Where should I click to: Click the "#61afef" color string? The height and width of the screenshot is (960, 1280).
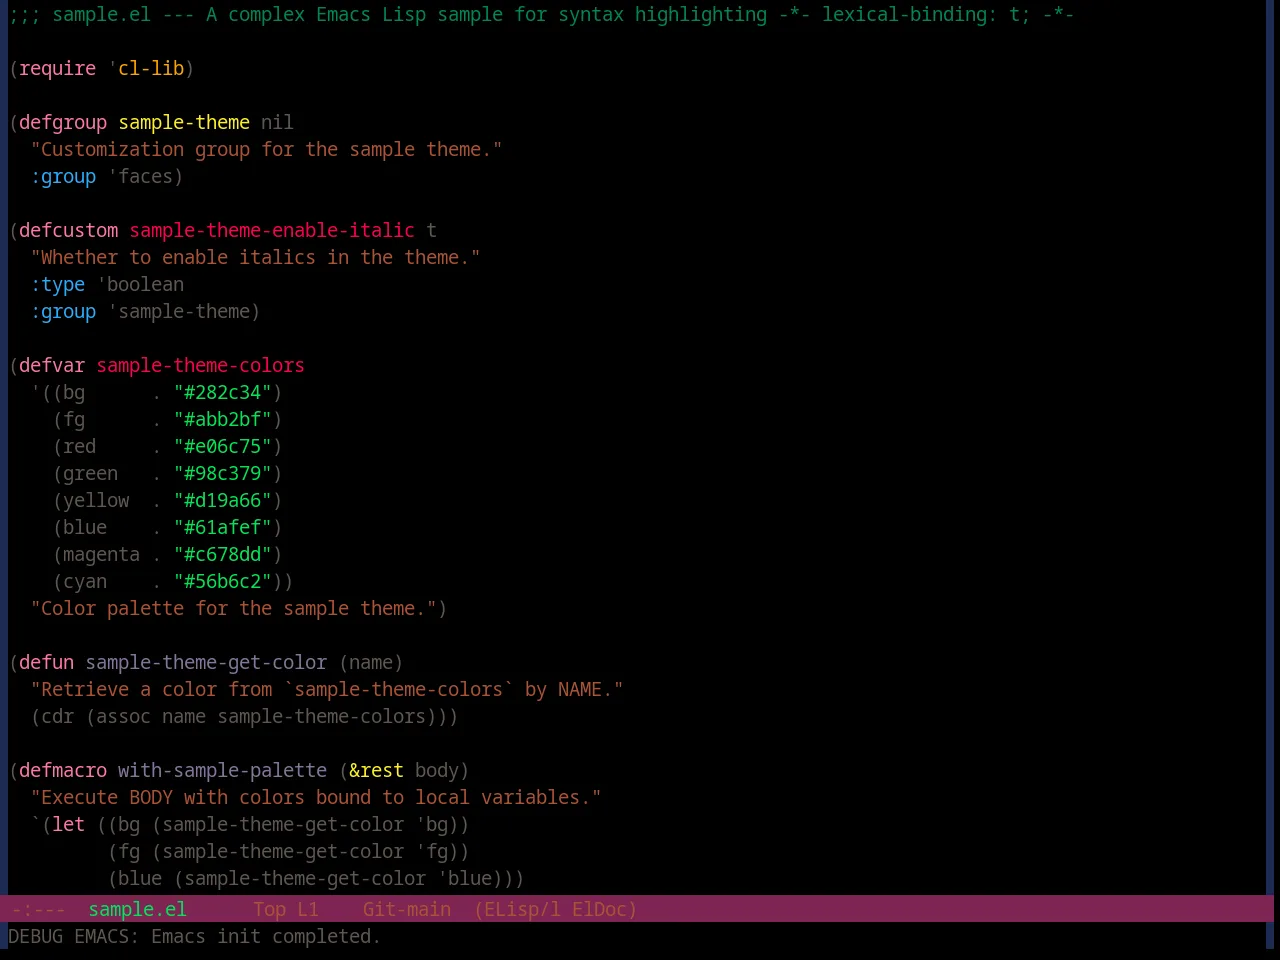(223, 527)
